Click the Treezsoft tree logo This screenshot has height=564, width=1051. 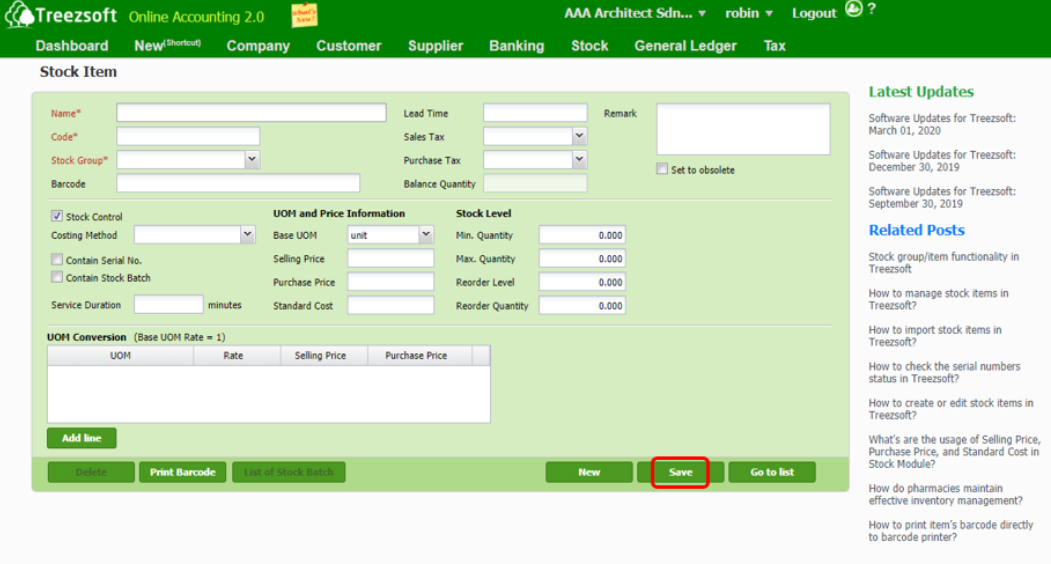[19, 15]
